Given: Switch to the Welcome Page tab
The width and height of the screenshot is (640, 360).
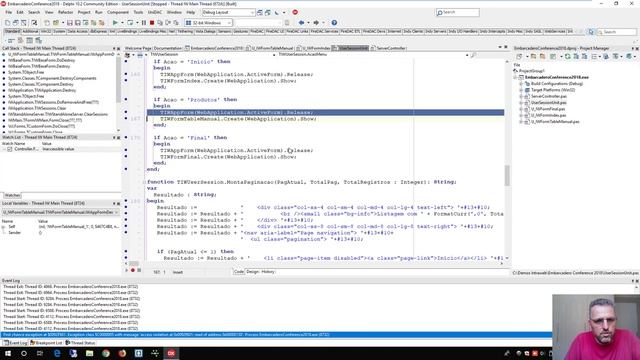Looking at the screenshot, I should tap(138, 48).
